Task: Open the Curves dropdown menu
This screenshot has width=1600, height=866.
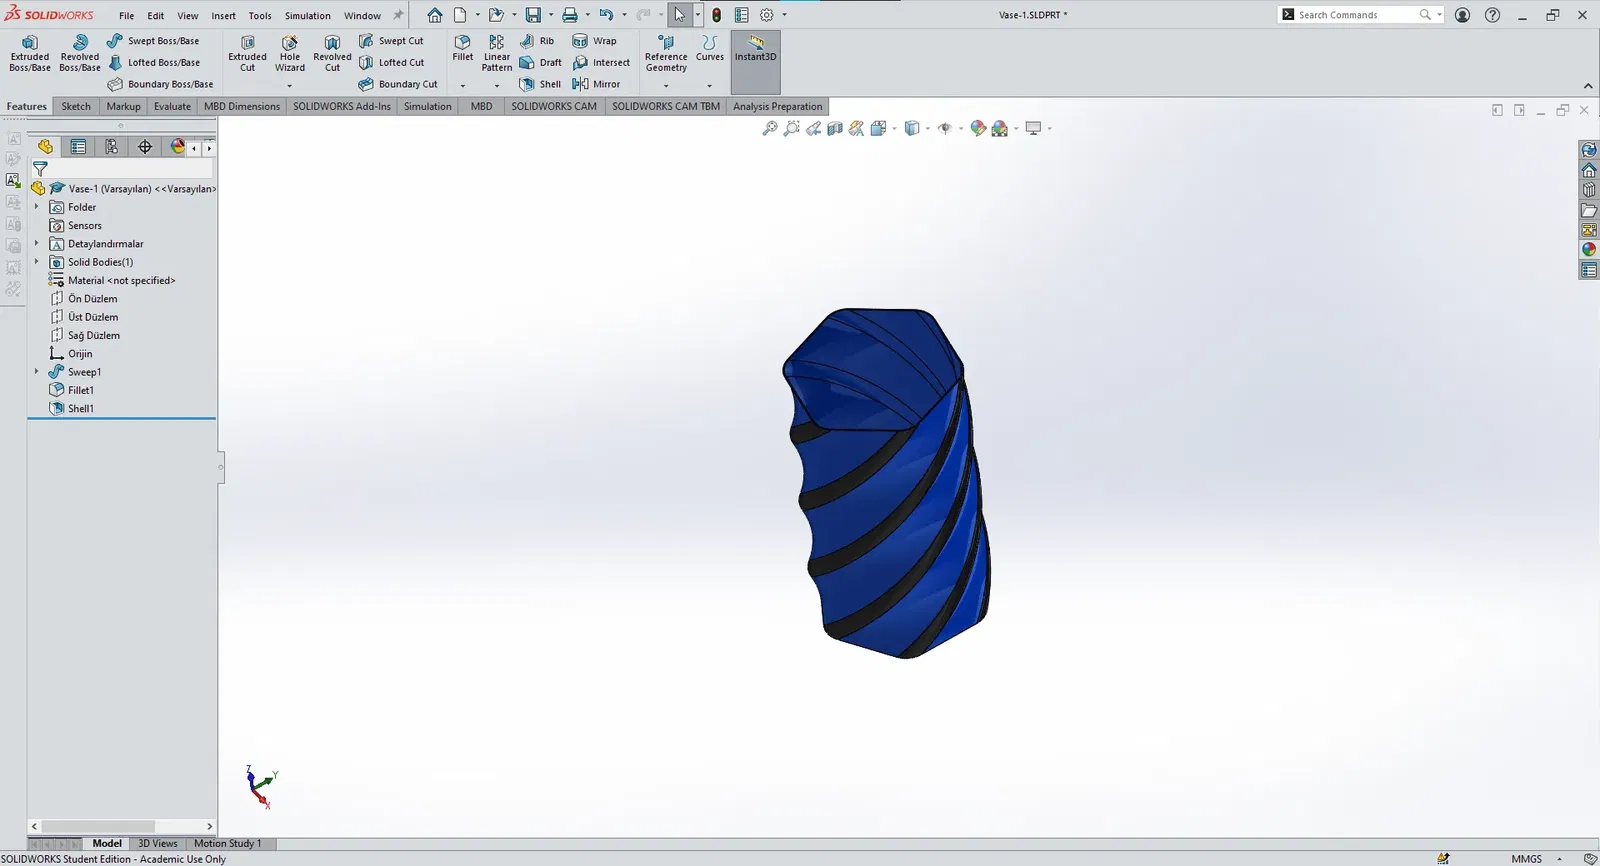Action: point(710,85)
